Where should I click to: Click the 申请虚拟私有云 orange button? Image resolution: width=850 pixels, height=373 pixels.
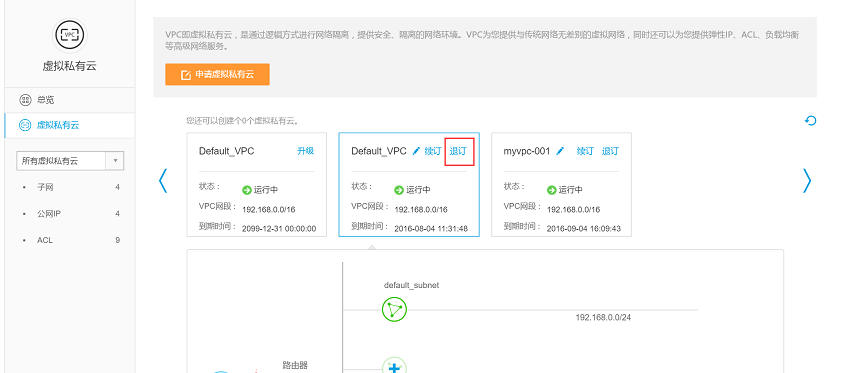(x=217, y=75)
